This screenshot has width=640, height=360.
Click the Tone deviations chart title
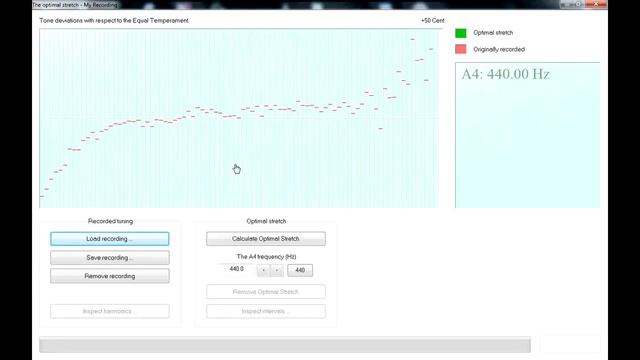click(x=114, y=20)
